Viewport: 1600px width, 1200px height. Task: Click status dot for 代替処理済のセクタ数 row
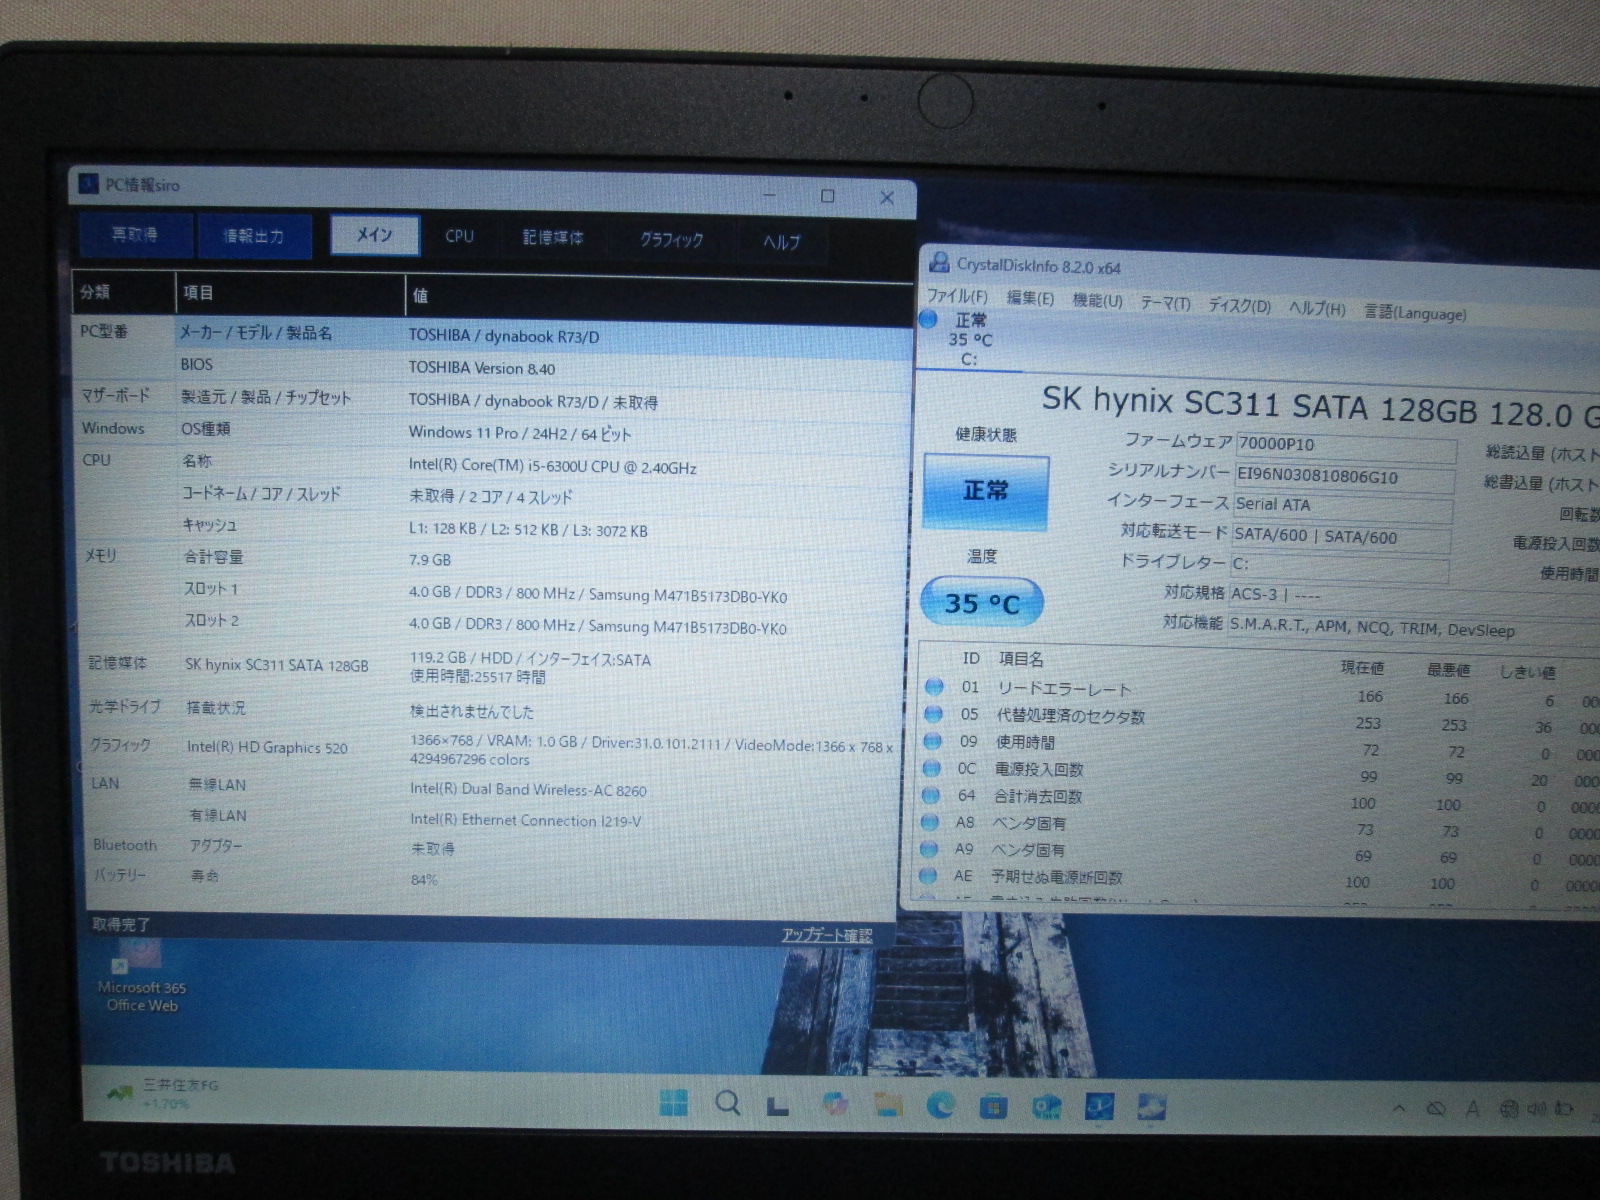coord(934,714)
